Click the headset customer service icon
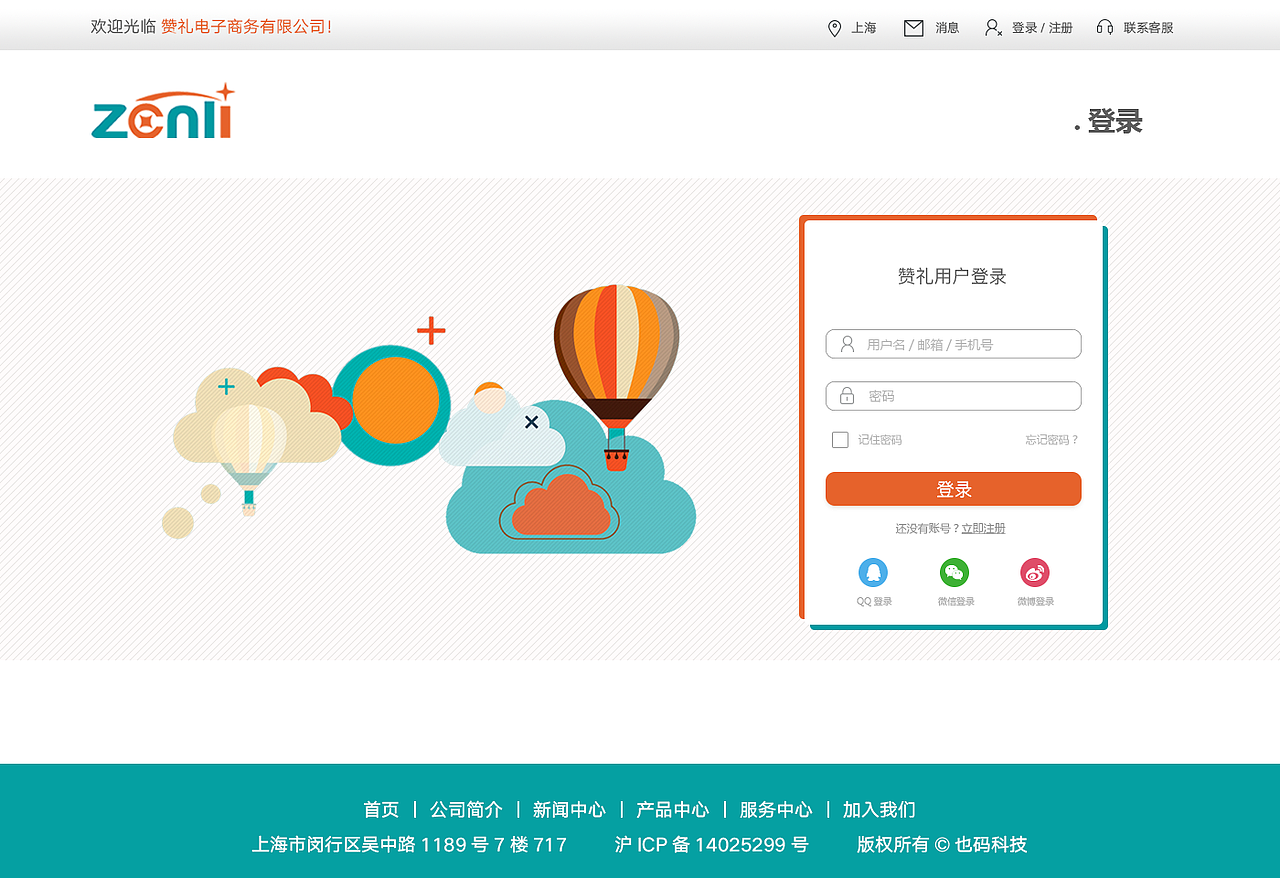Viewport: 1280px width, 878px height. click(x=1105, y=27)
